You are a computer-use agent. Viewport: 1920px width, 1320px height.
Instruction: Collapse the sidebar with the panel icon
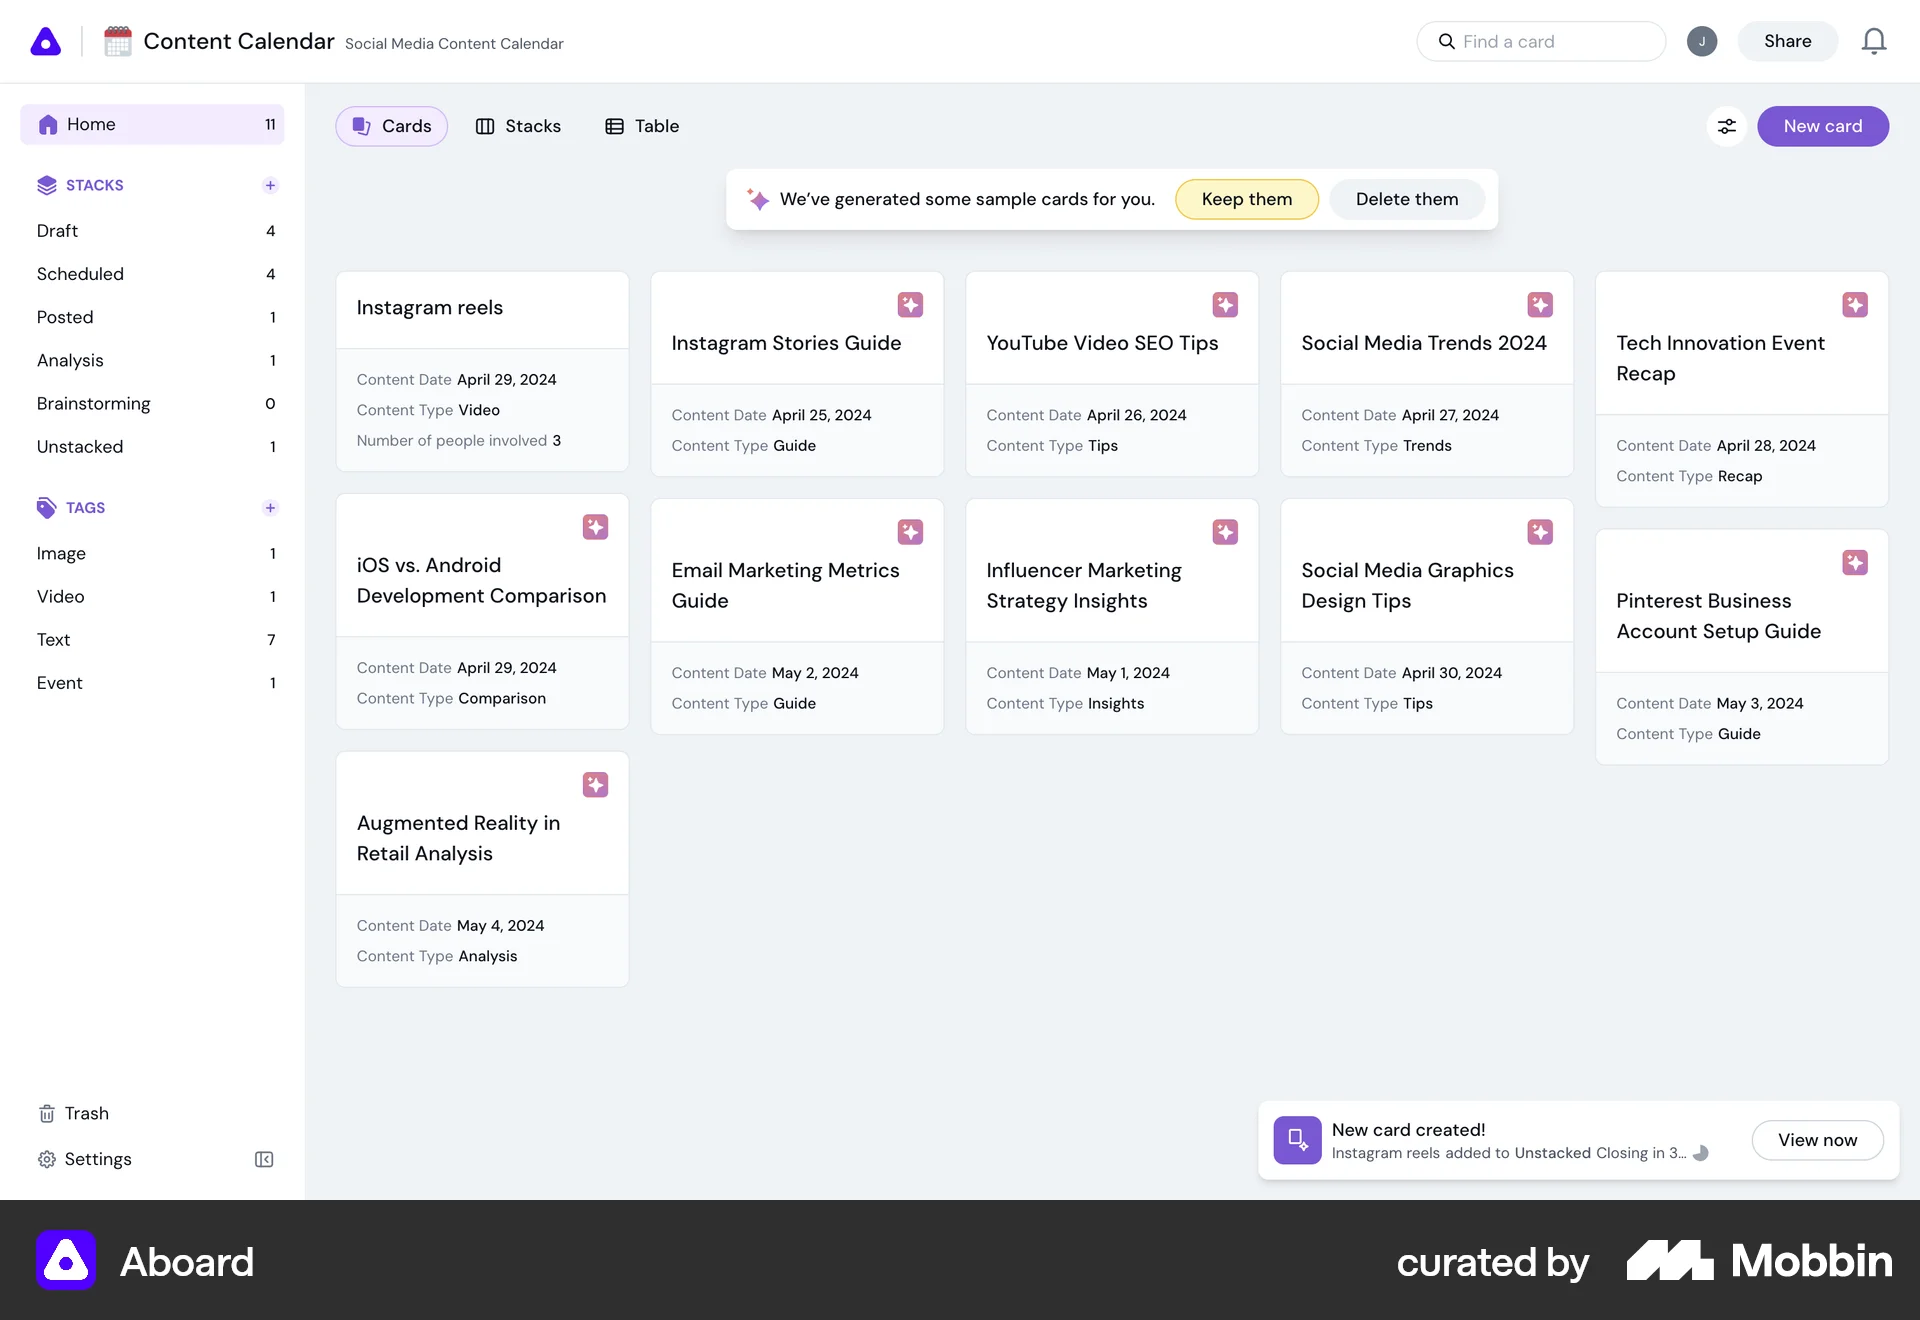(264, 1159)
